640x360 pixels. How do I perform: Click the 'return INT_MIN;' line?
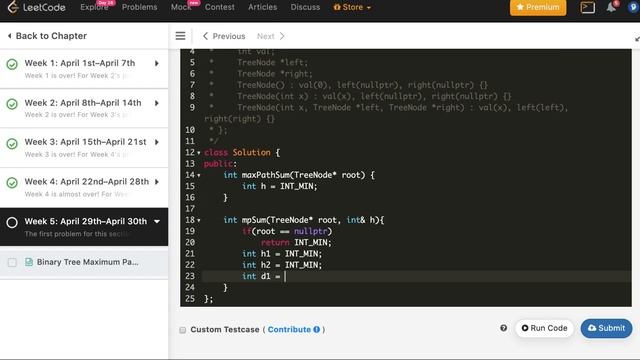pos(296,242)
